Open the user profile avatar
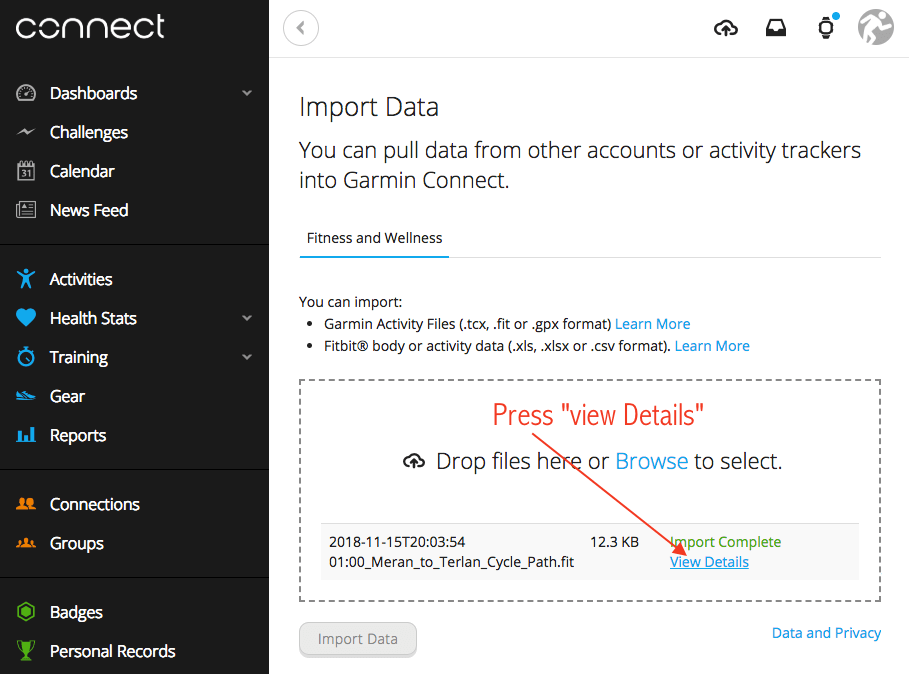909x674 pixels. coord(875,28)
